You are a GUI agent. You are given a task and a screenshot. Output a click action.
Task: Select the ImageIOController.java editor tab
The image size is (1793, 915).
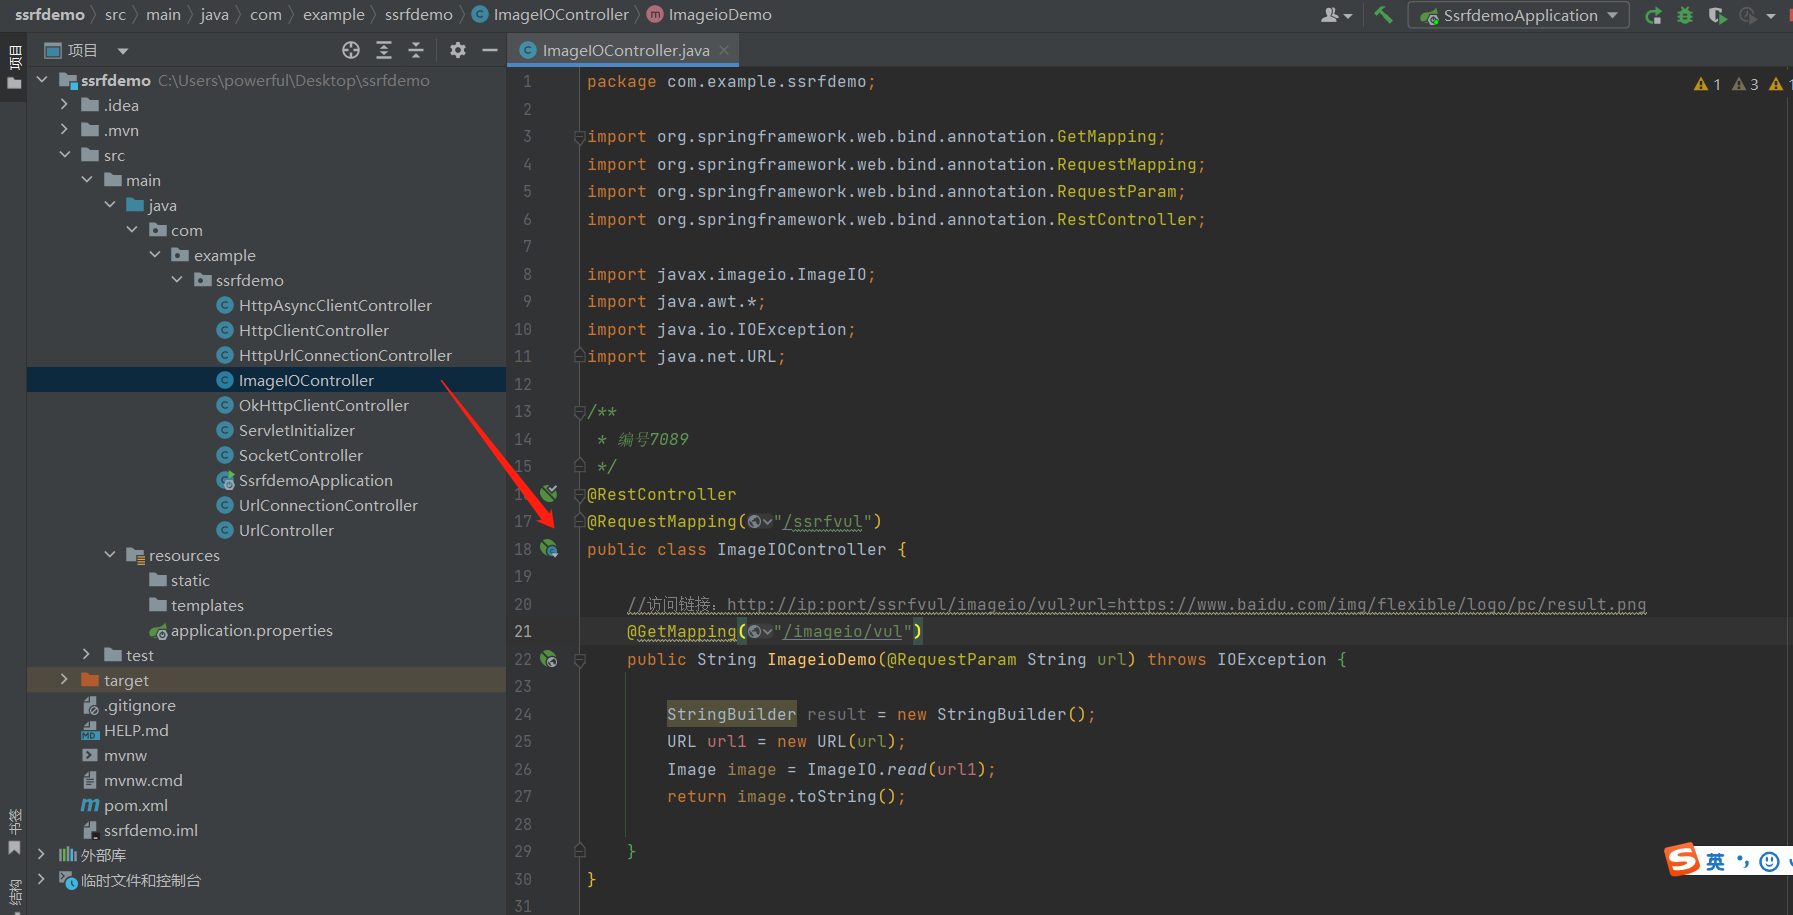pyautogui.click(x=625, y=50)
